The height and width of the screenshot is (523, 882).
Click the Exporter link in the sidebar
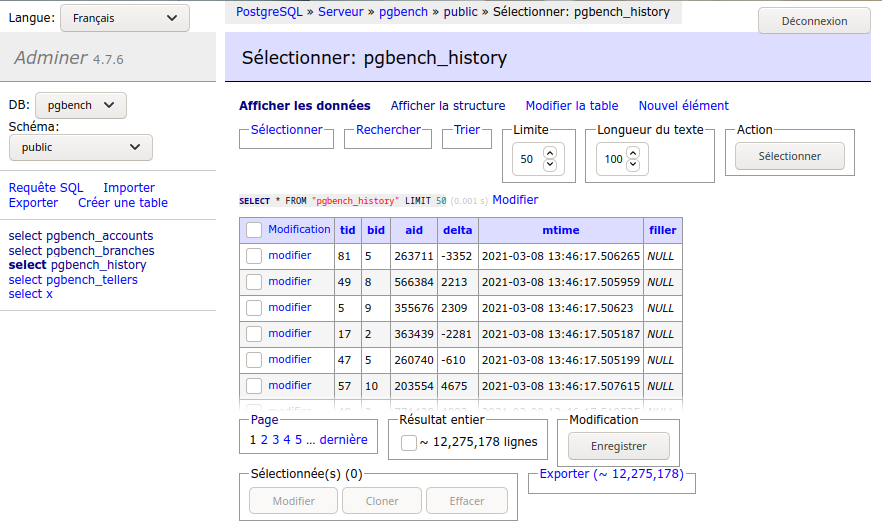pos(33,203)
